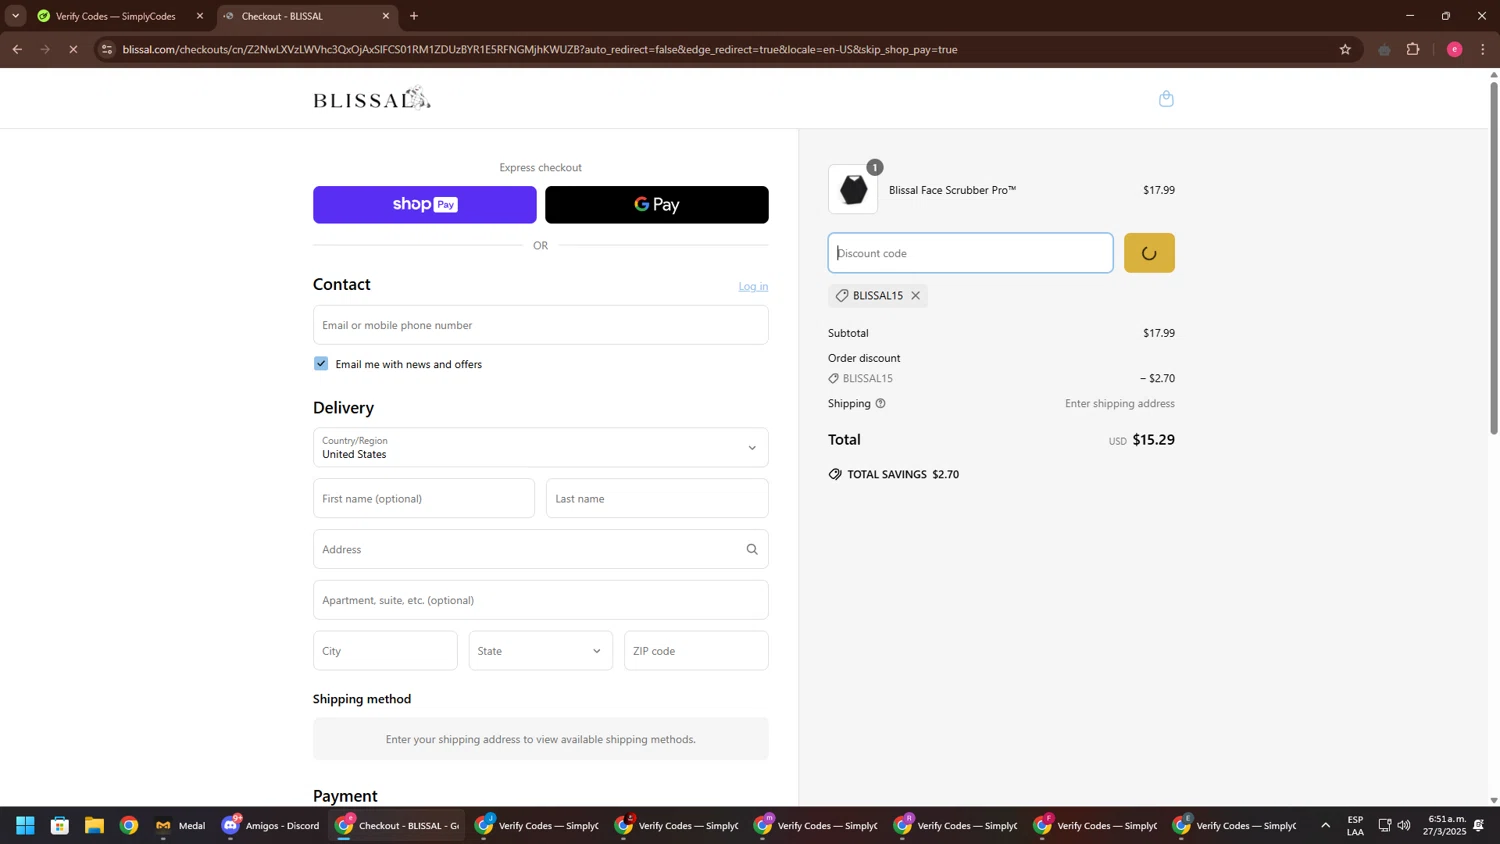Click the shipping info question mark icon
This screenshot has height=844, width=1500.
[880, 404]
